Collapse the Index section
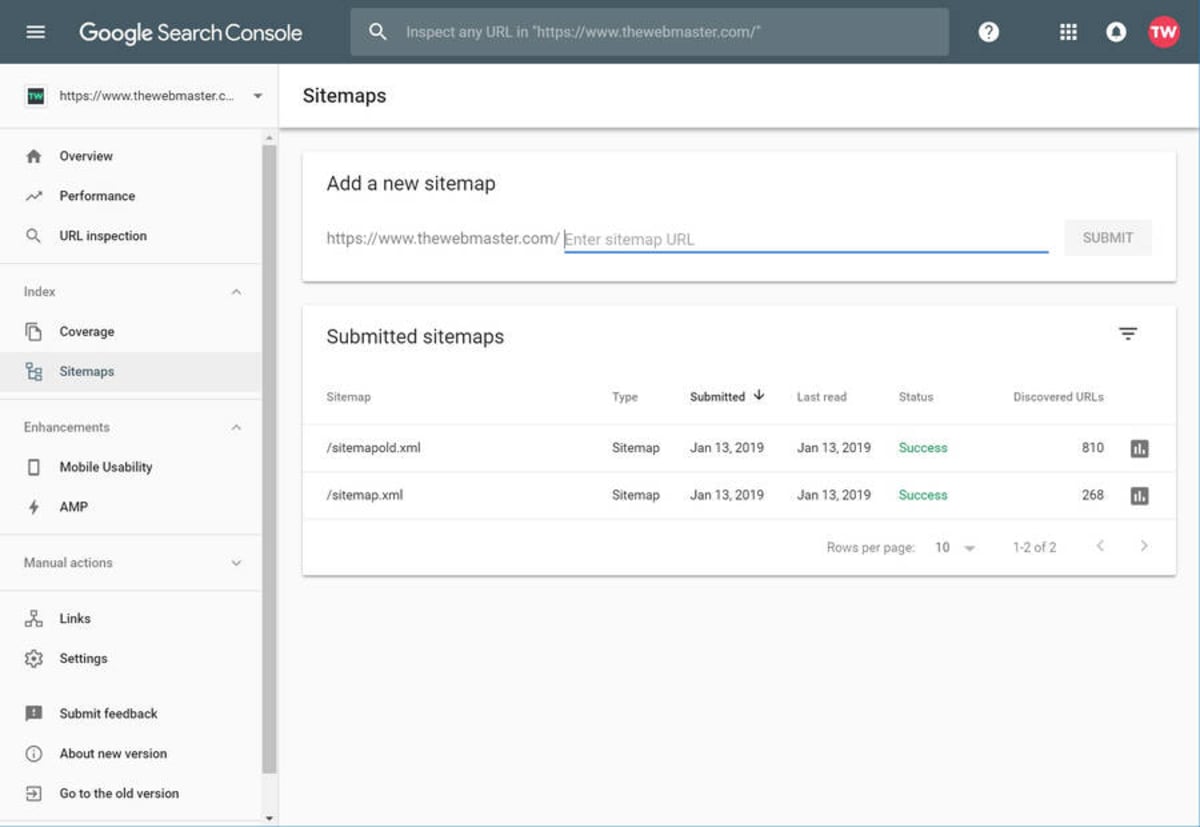 (236, 292)
